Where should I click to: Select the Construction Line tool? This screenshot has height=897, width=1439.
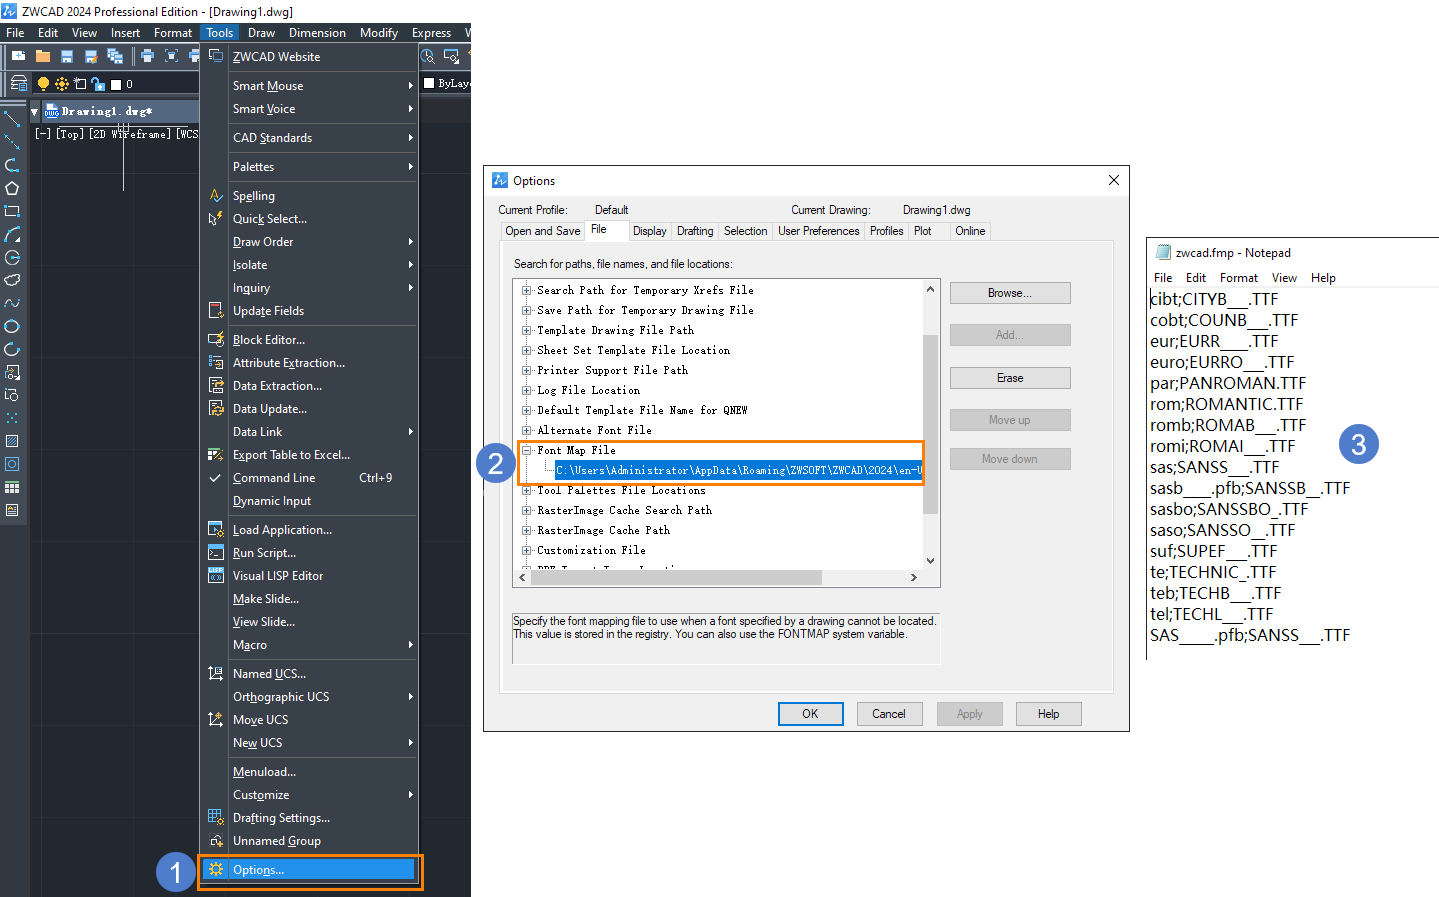12,142
